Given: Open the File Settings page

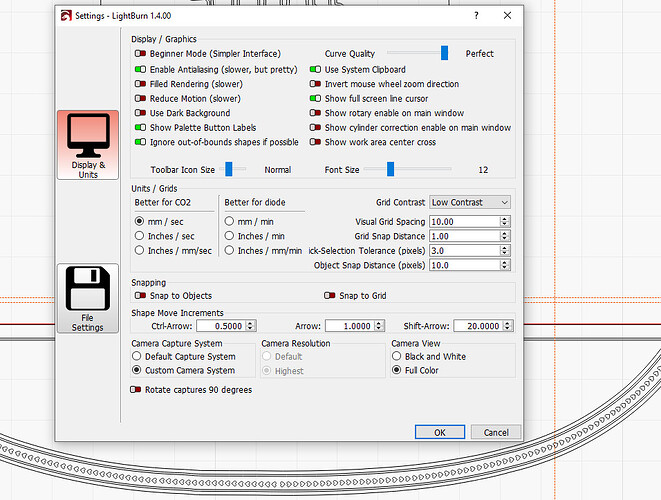Looking at the screenshot, I should [88, 299].
